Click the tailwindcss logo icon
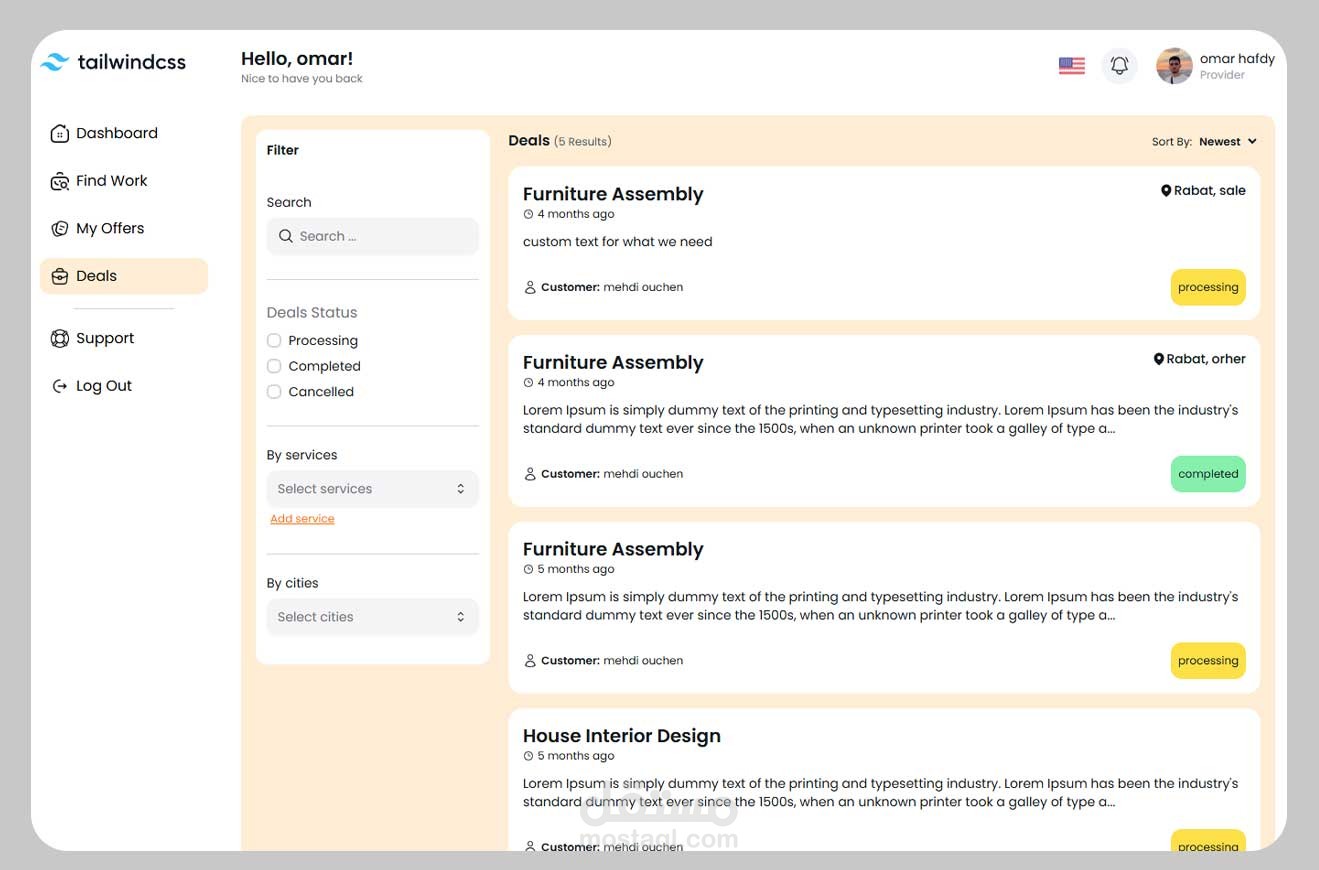1319x870 pixels. coord(54,62)
